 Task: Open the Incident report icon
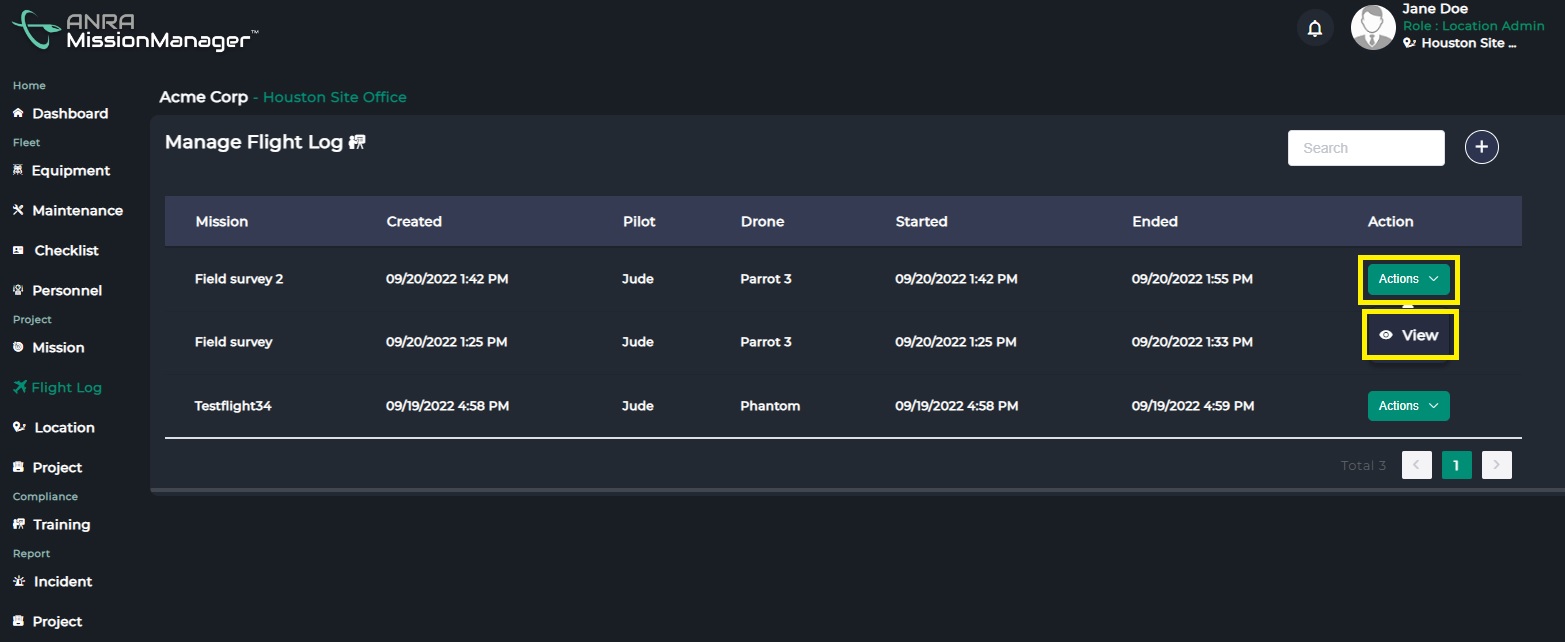coord(17,581)
